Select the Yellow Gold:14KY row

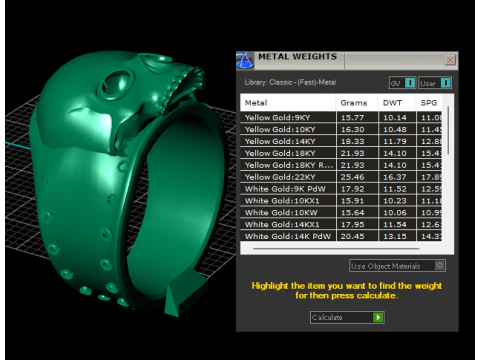click(341, 141)
